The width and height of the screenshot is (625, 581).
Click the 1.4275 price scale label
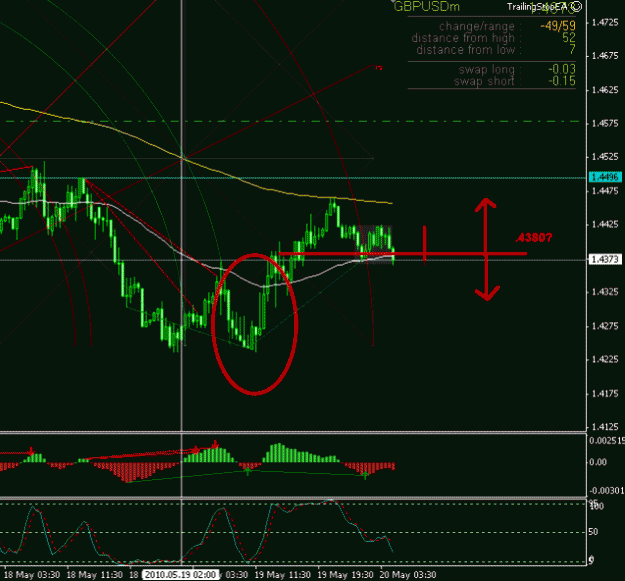pos(605,326)
